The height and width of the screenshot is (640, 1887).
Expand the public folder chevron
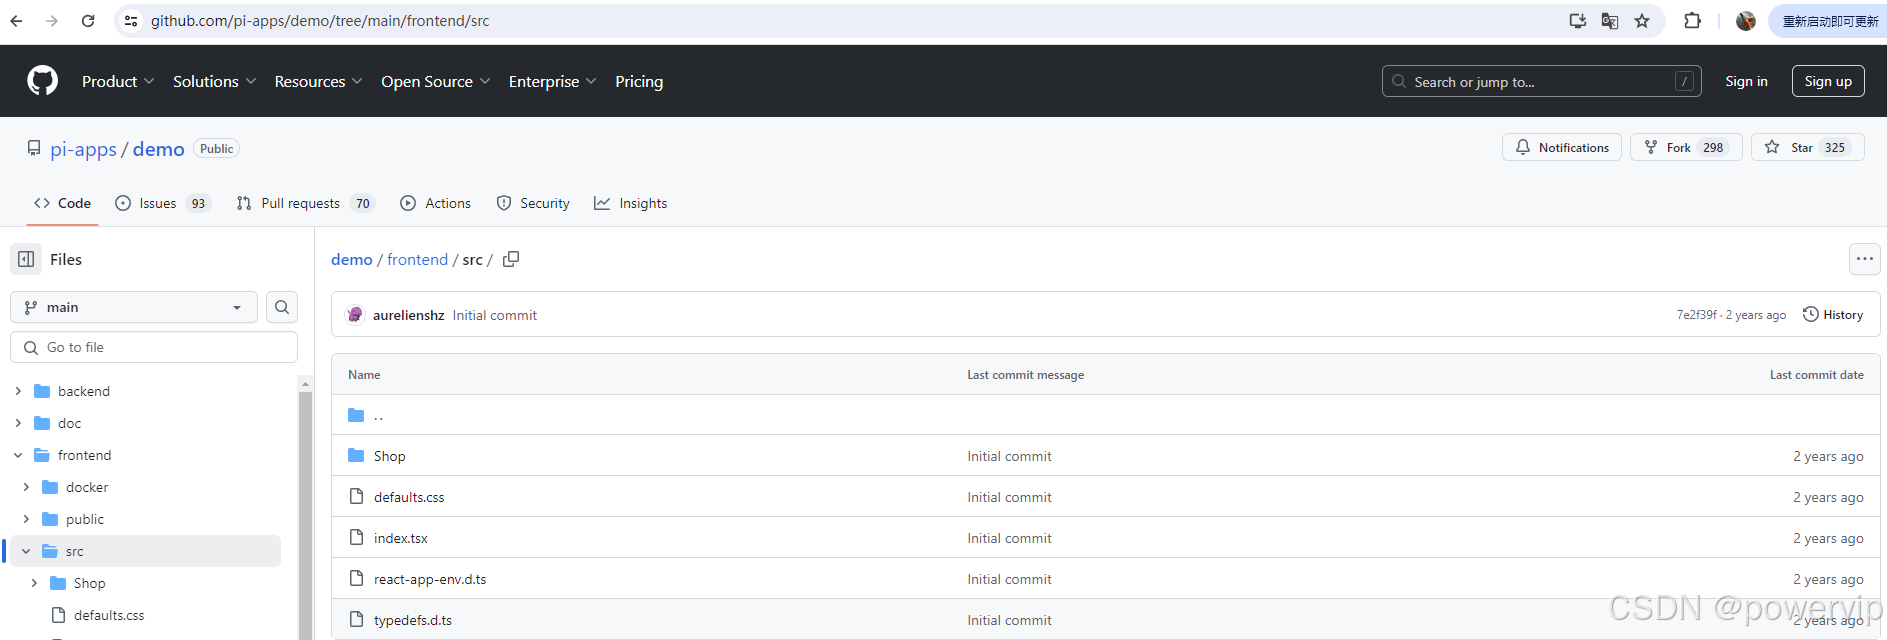click(x=26, y=519)
